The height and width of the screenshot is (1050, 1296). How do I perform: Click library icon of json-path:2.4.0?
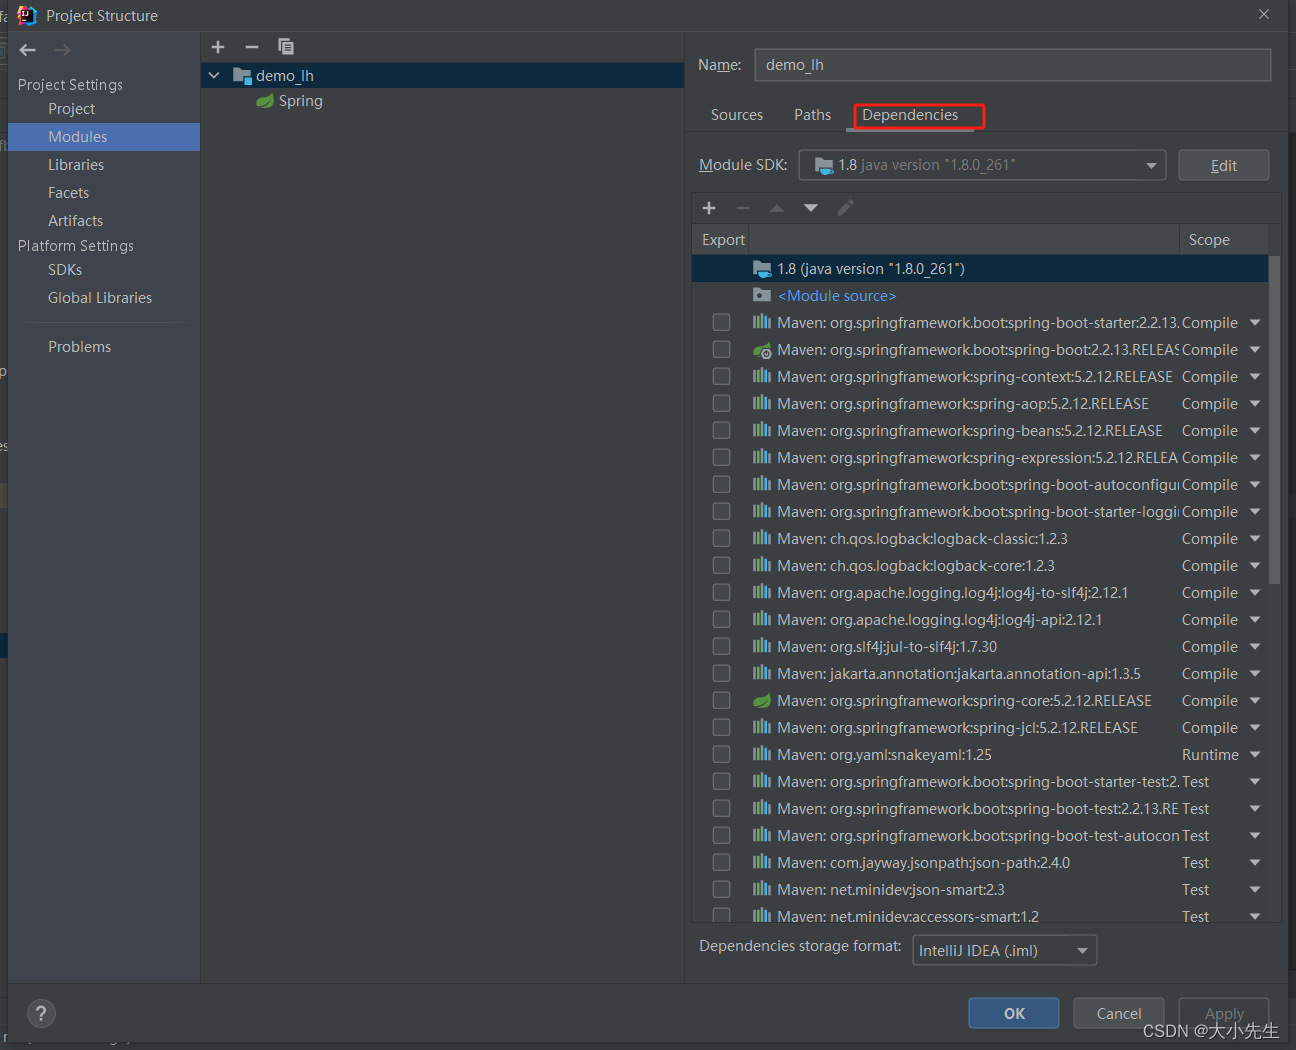(x=762, y=862)
